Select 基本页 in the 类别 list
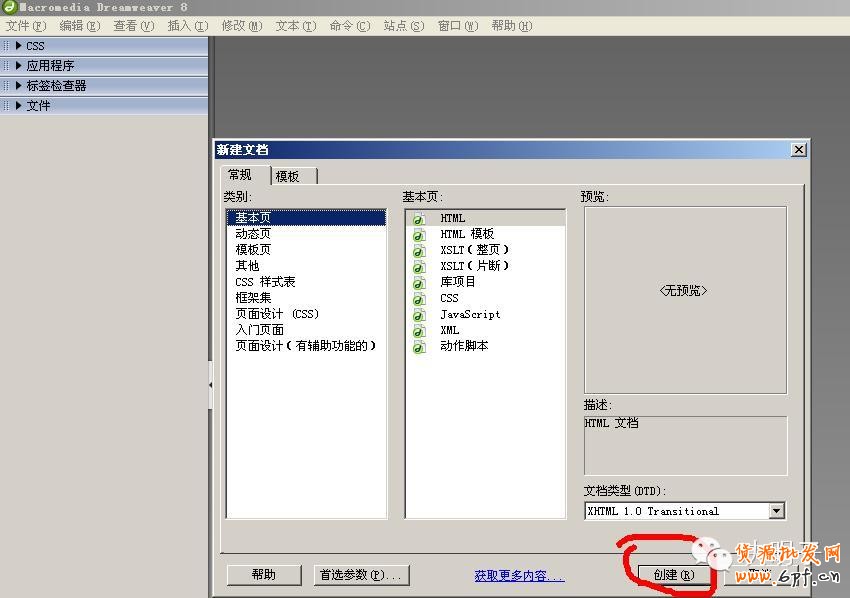 [x=306, y=217]
